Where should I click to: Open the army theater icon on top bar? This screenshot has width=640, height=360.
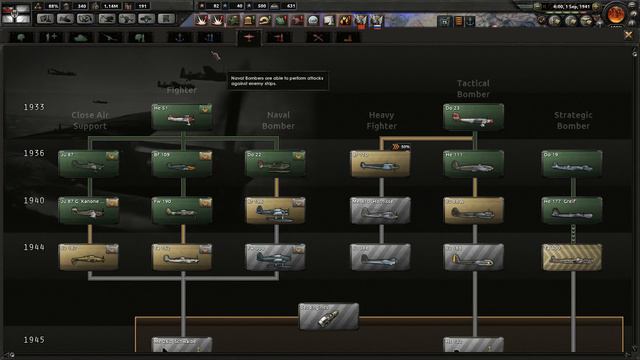pos(444,21)
